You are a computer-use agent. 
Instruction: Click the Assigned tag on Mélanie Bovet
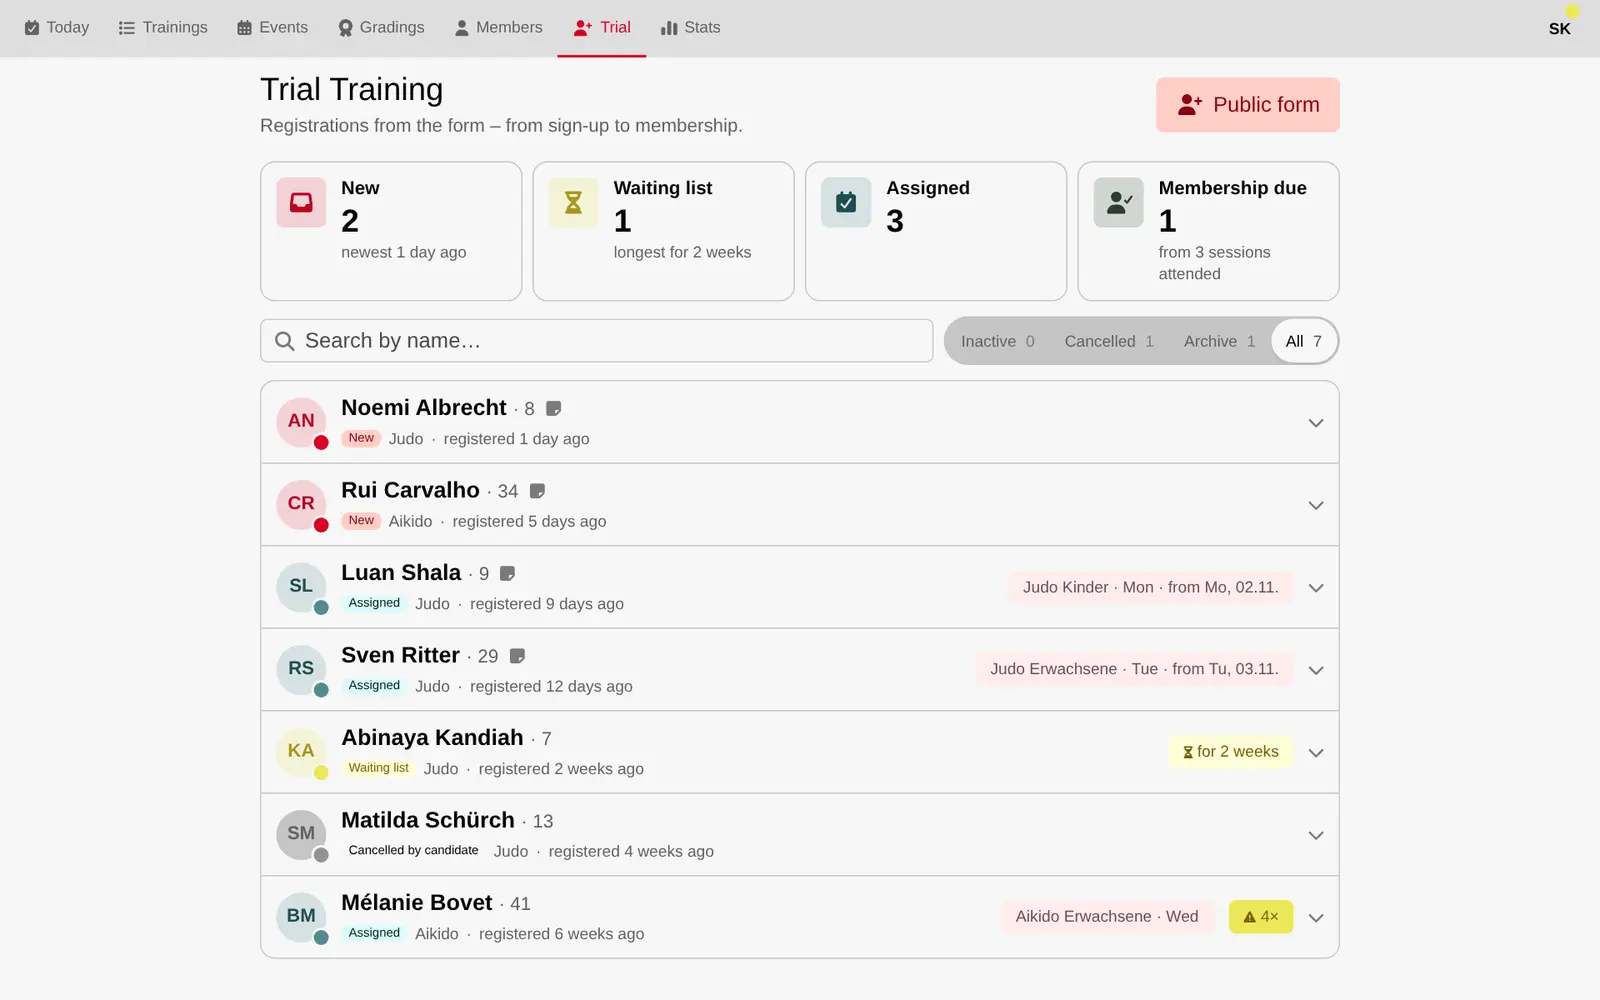tap(374, 933)
